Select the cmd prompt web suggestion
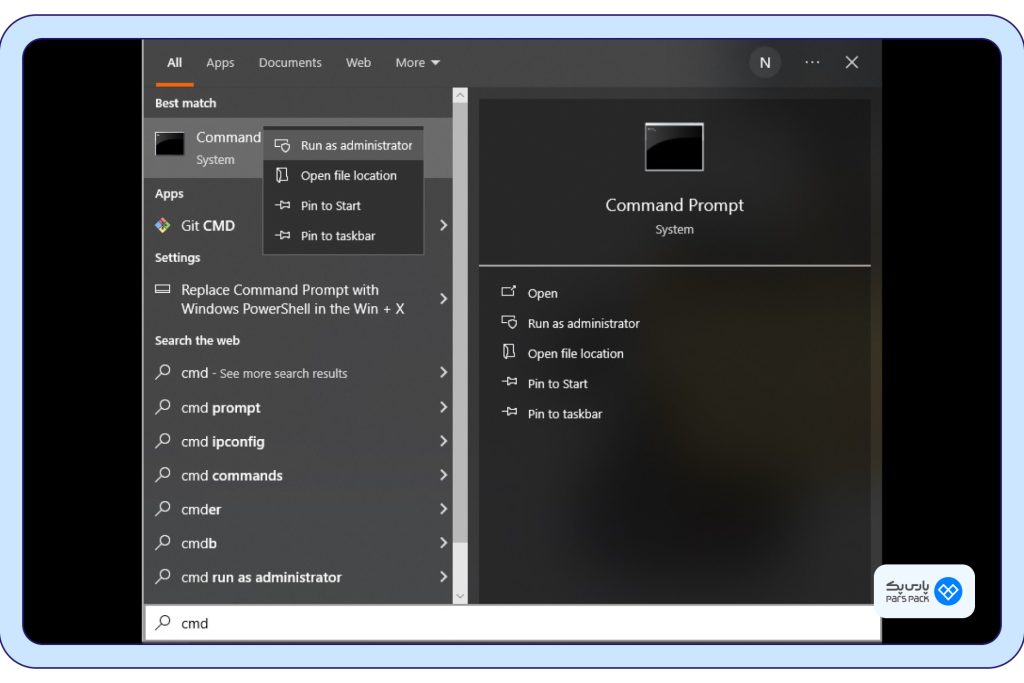 click(x=297, y=407)
